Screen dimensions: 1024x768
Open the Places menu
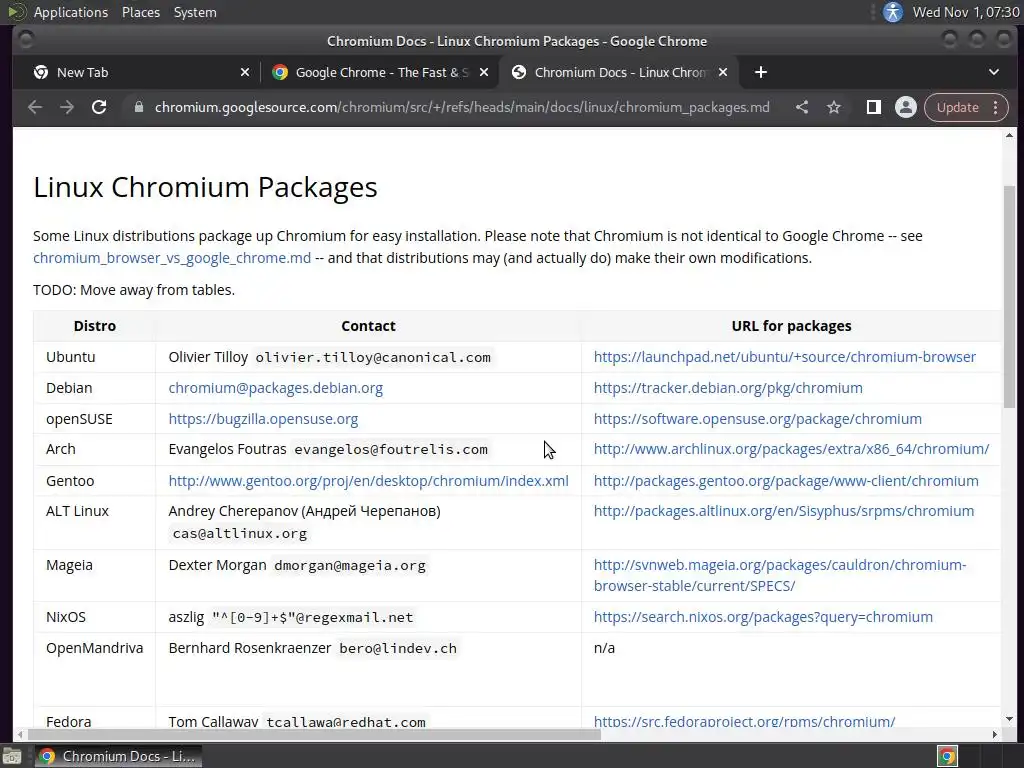[x=141, y=12]
